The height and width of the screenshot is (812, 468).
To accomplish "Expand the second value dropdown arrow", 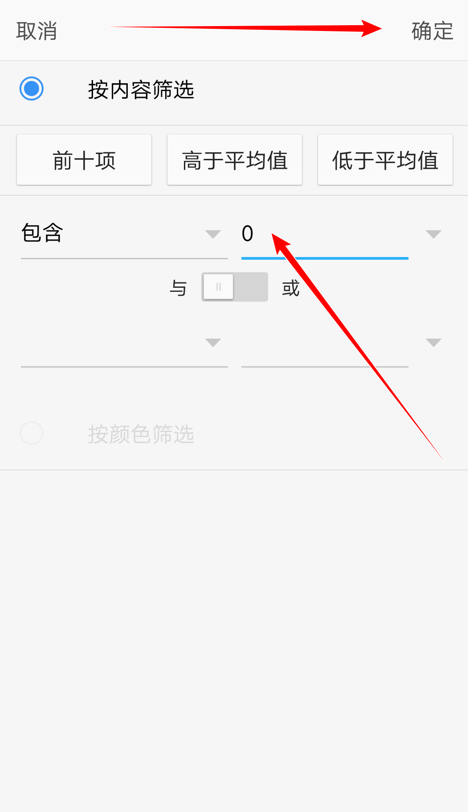I will pos(433,343).
